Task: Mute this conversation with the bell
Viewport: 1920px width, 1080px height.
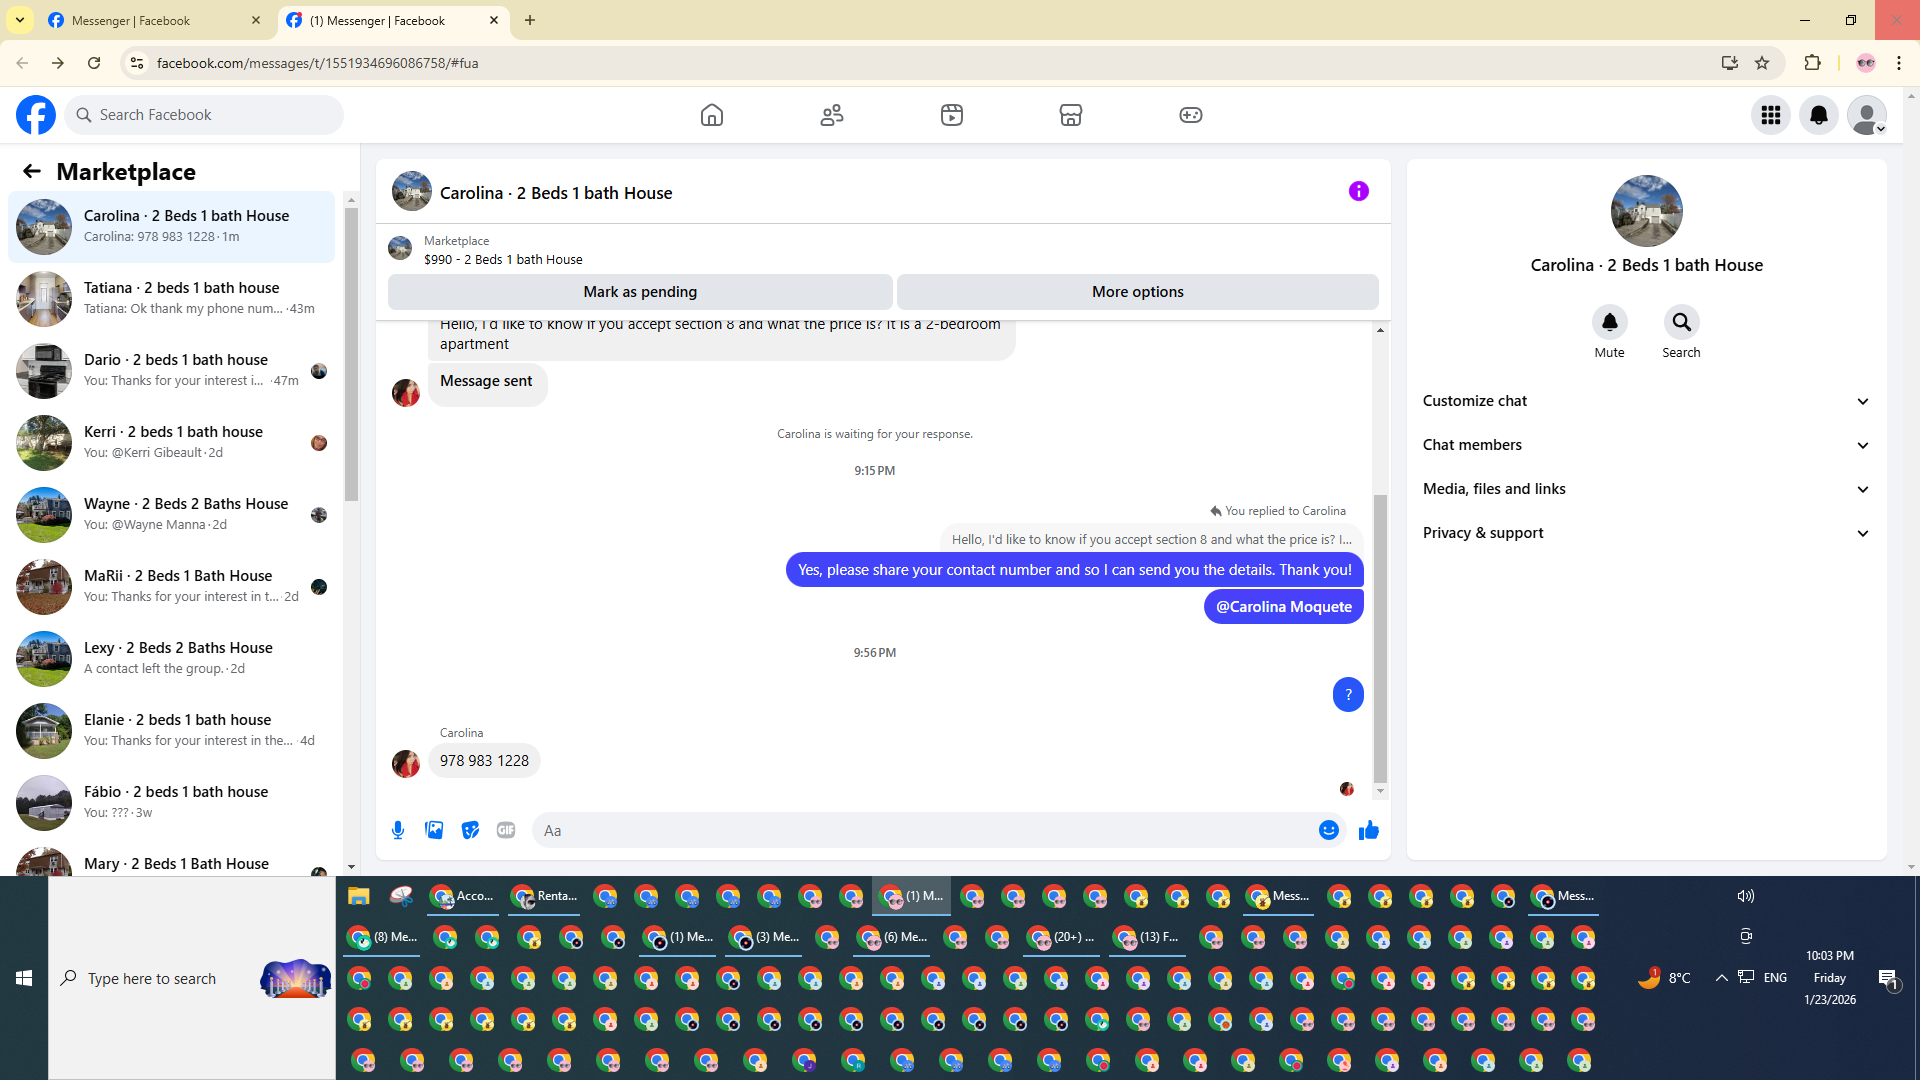Action: [x=1609, y=323]
